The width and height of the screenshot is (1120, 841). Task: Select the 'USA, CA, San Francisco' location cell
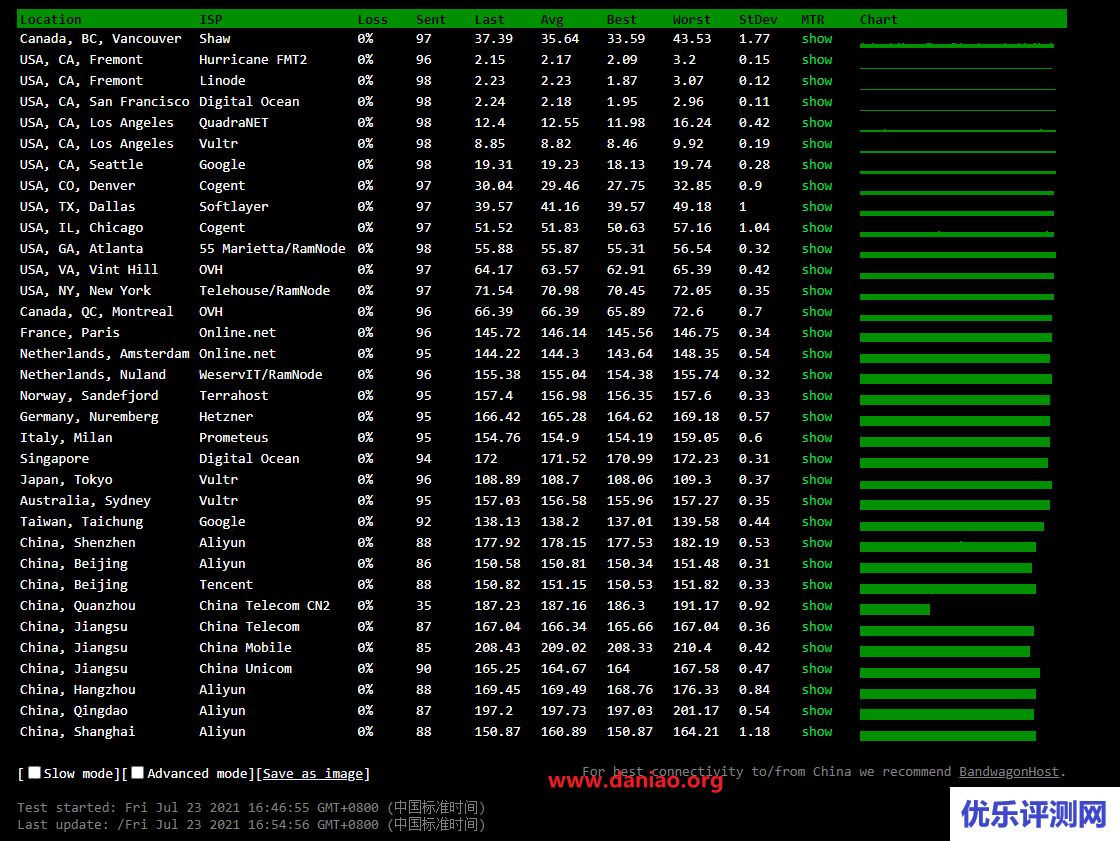coord(104,101)
